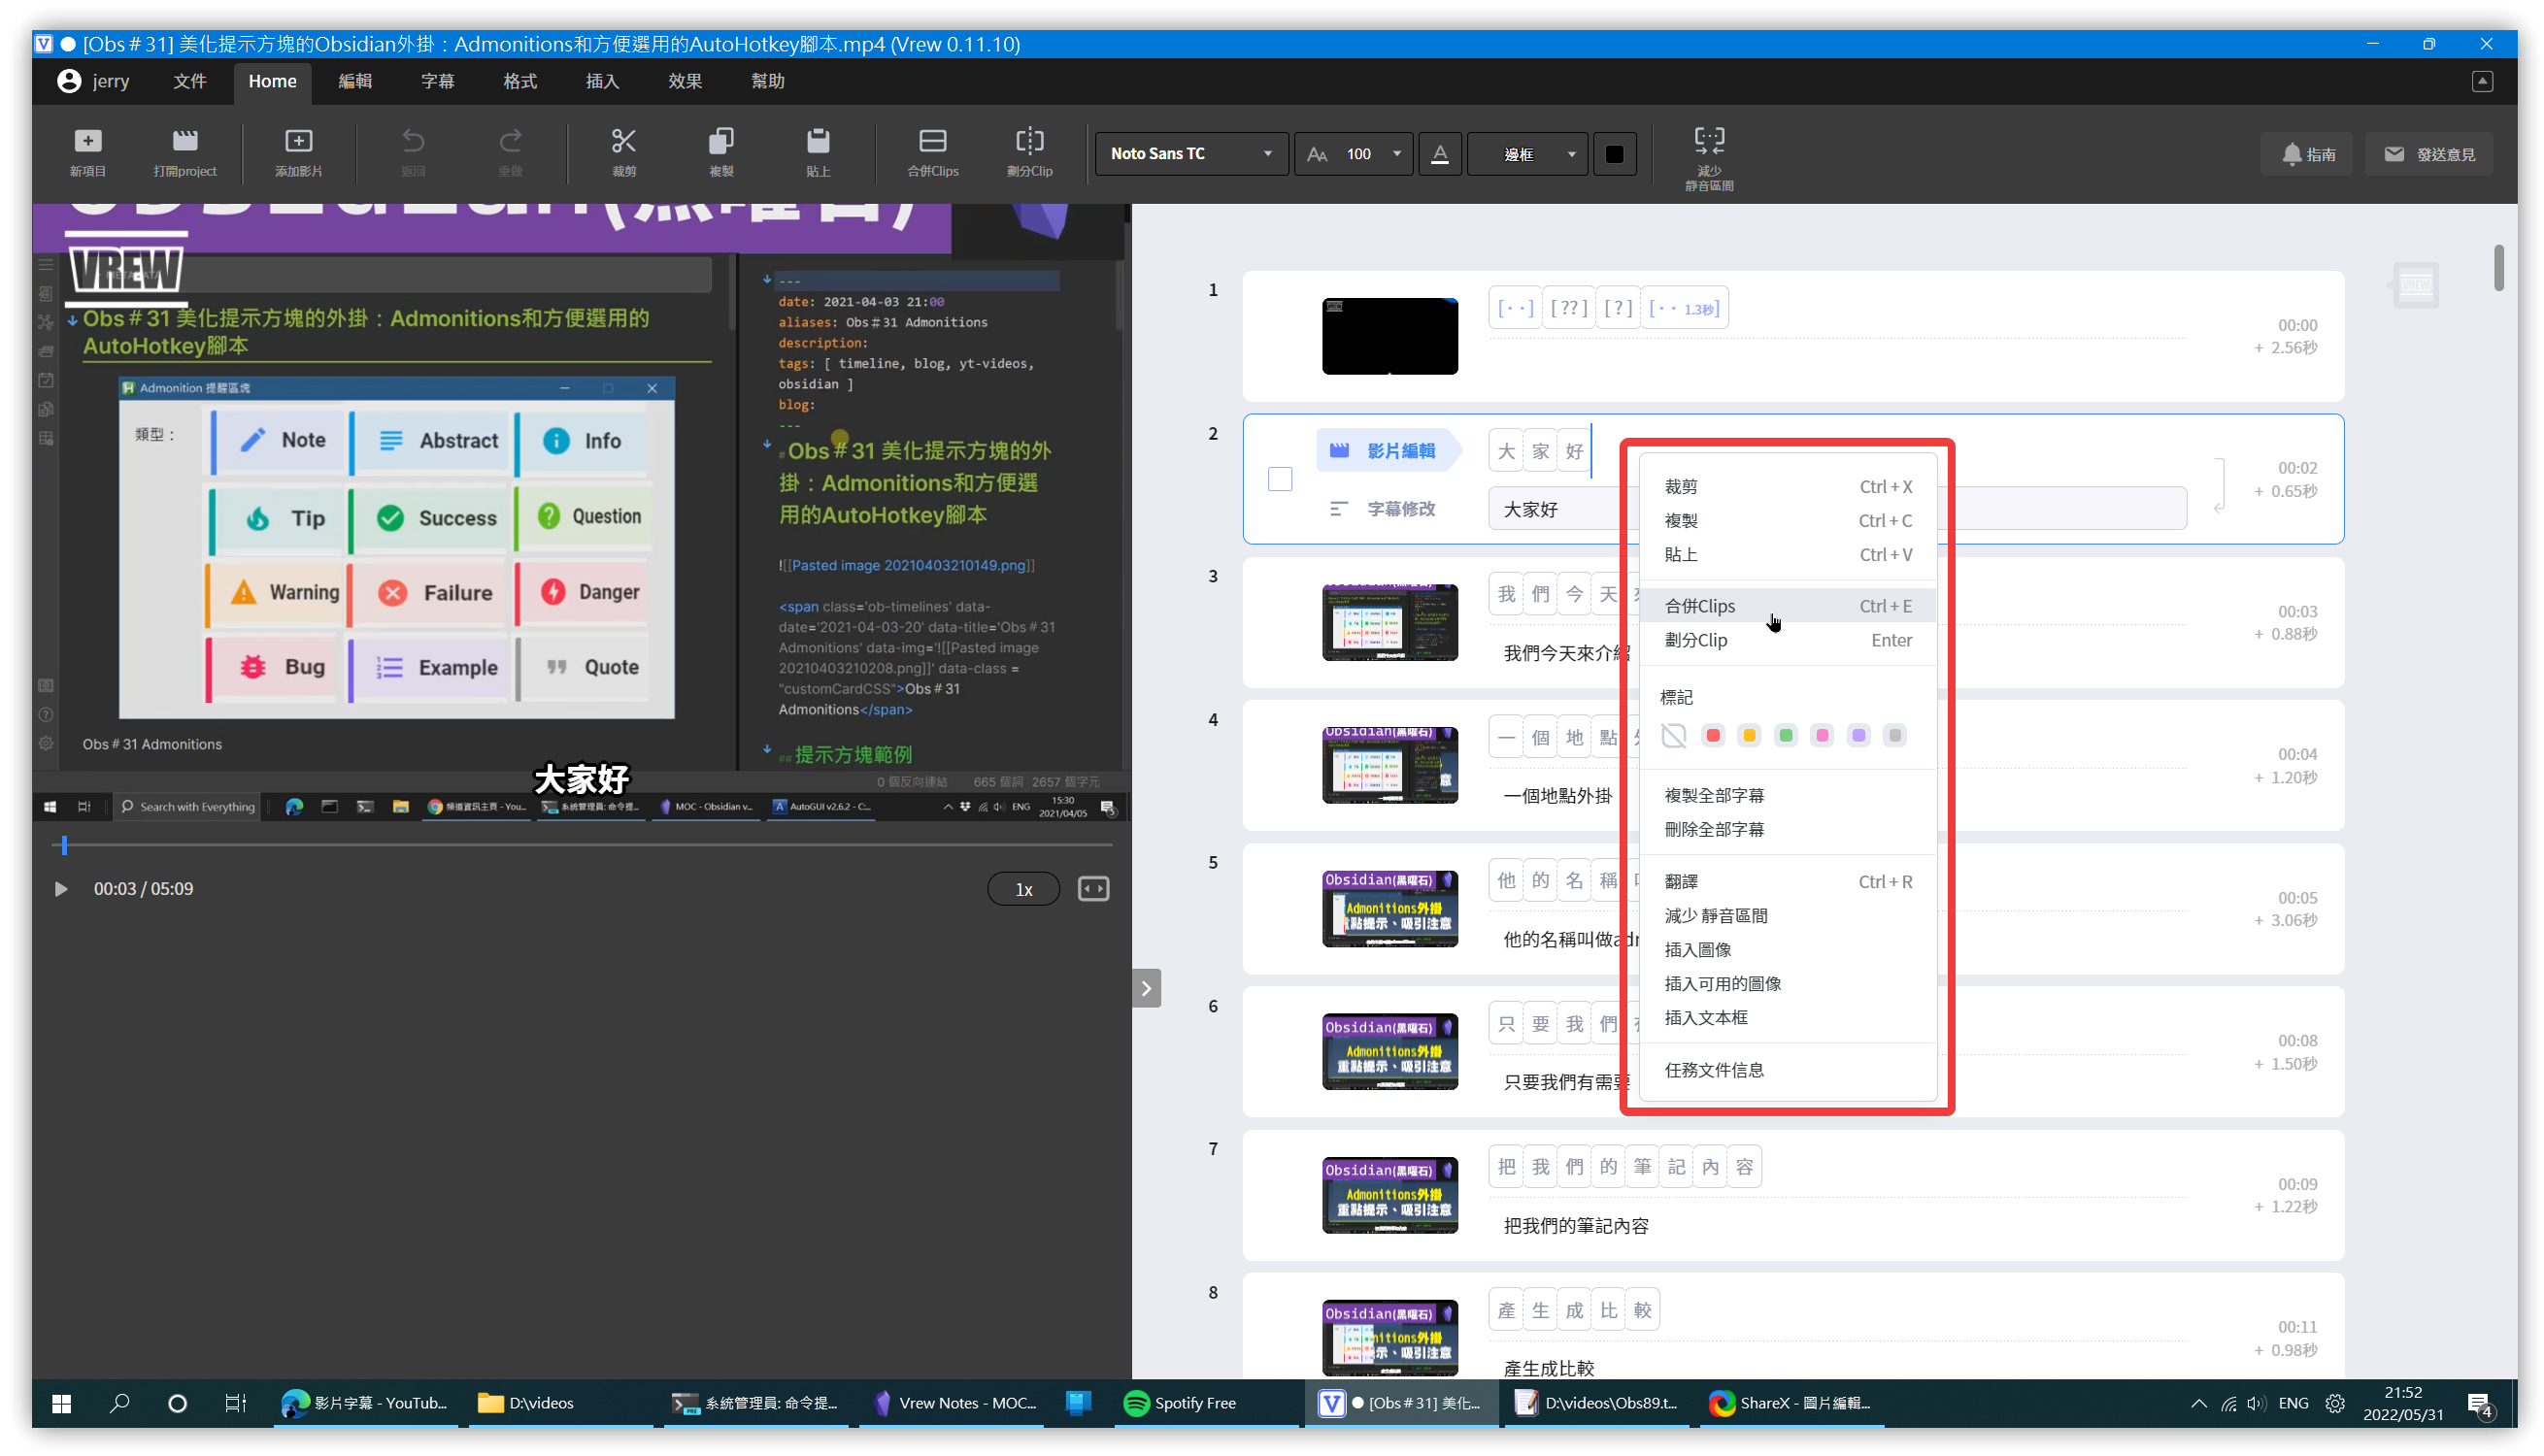Play the video preview
Screen dimensions: 2544x1456
click(x=60, y=889)
